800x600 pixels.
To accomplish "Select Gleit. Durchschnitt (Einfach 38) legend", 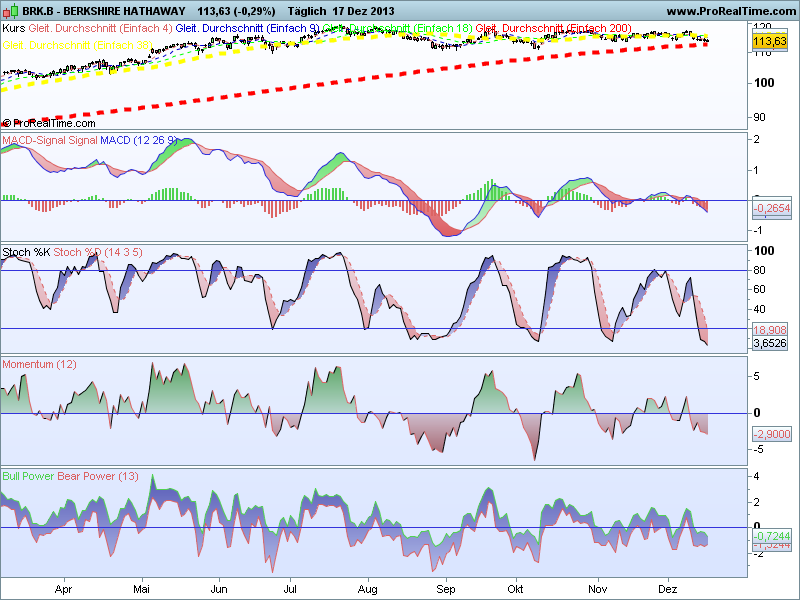I will [78, 45].
